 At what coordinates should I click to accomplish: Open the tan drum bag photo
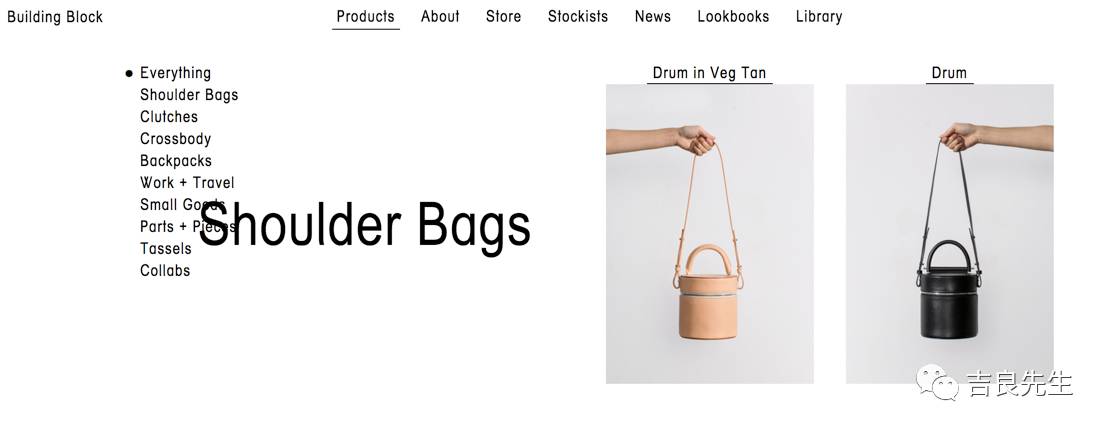pos(709,234)
